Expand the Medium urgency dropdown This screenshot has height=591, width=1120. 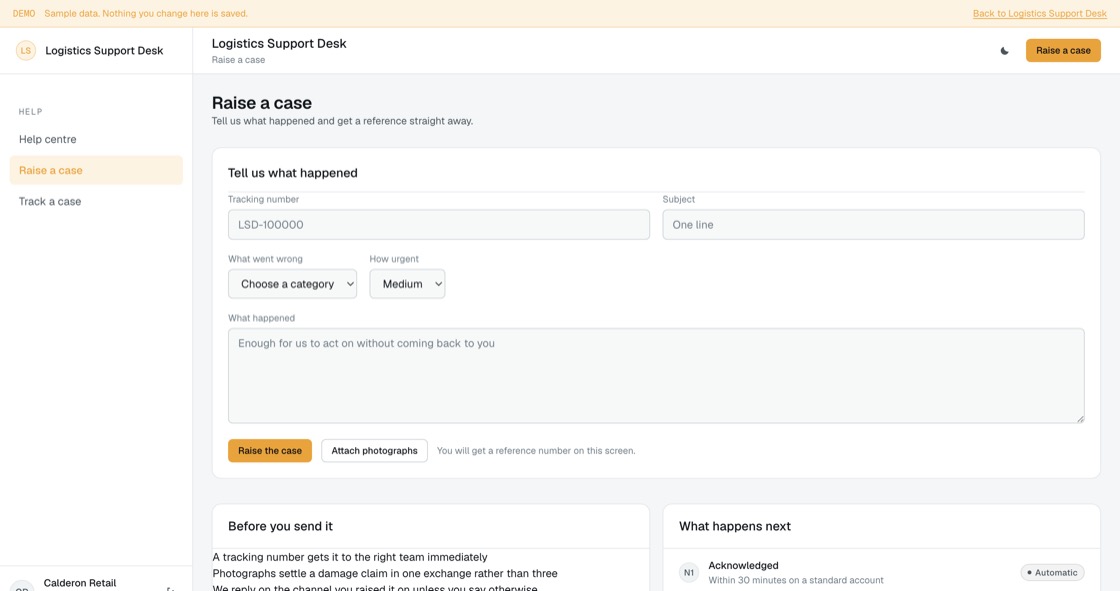(407, 284)
